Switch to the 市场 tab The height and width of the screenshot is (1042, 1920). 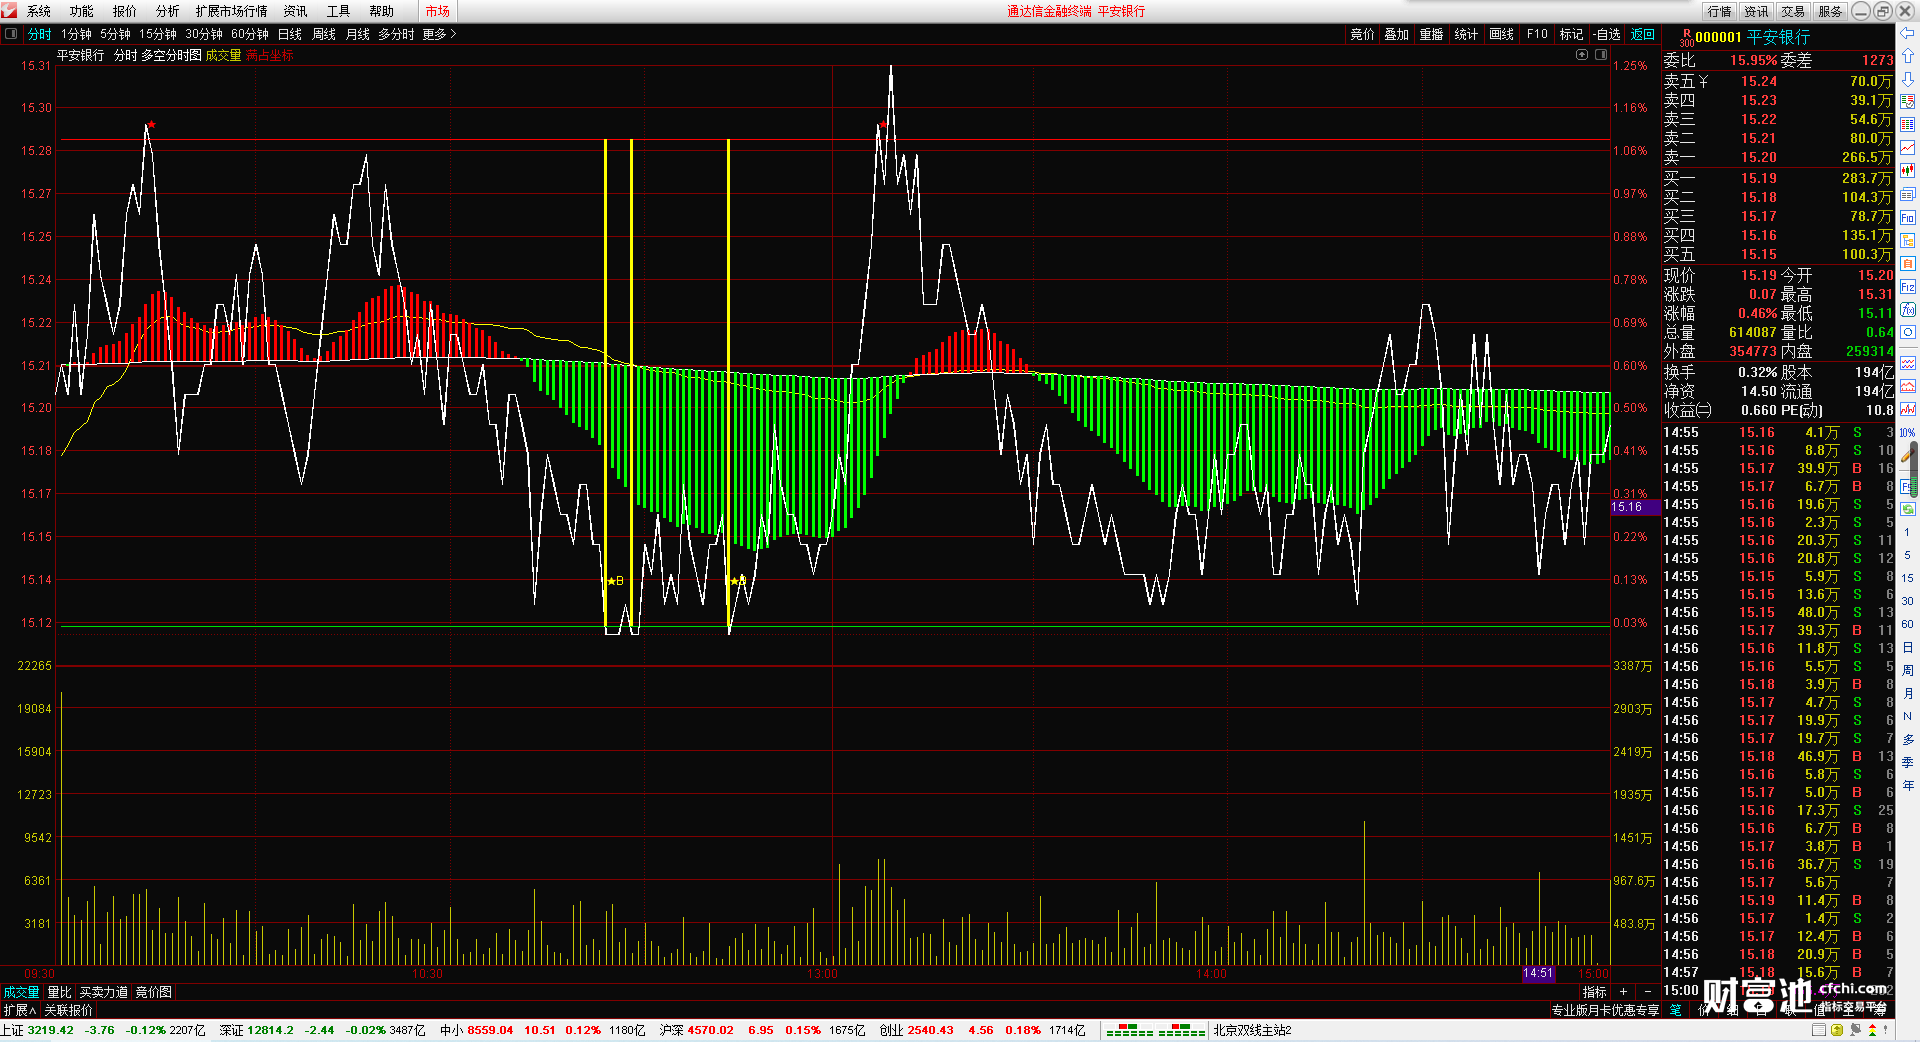[437, 11]
